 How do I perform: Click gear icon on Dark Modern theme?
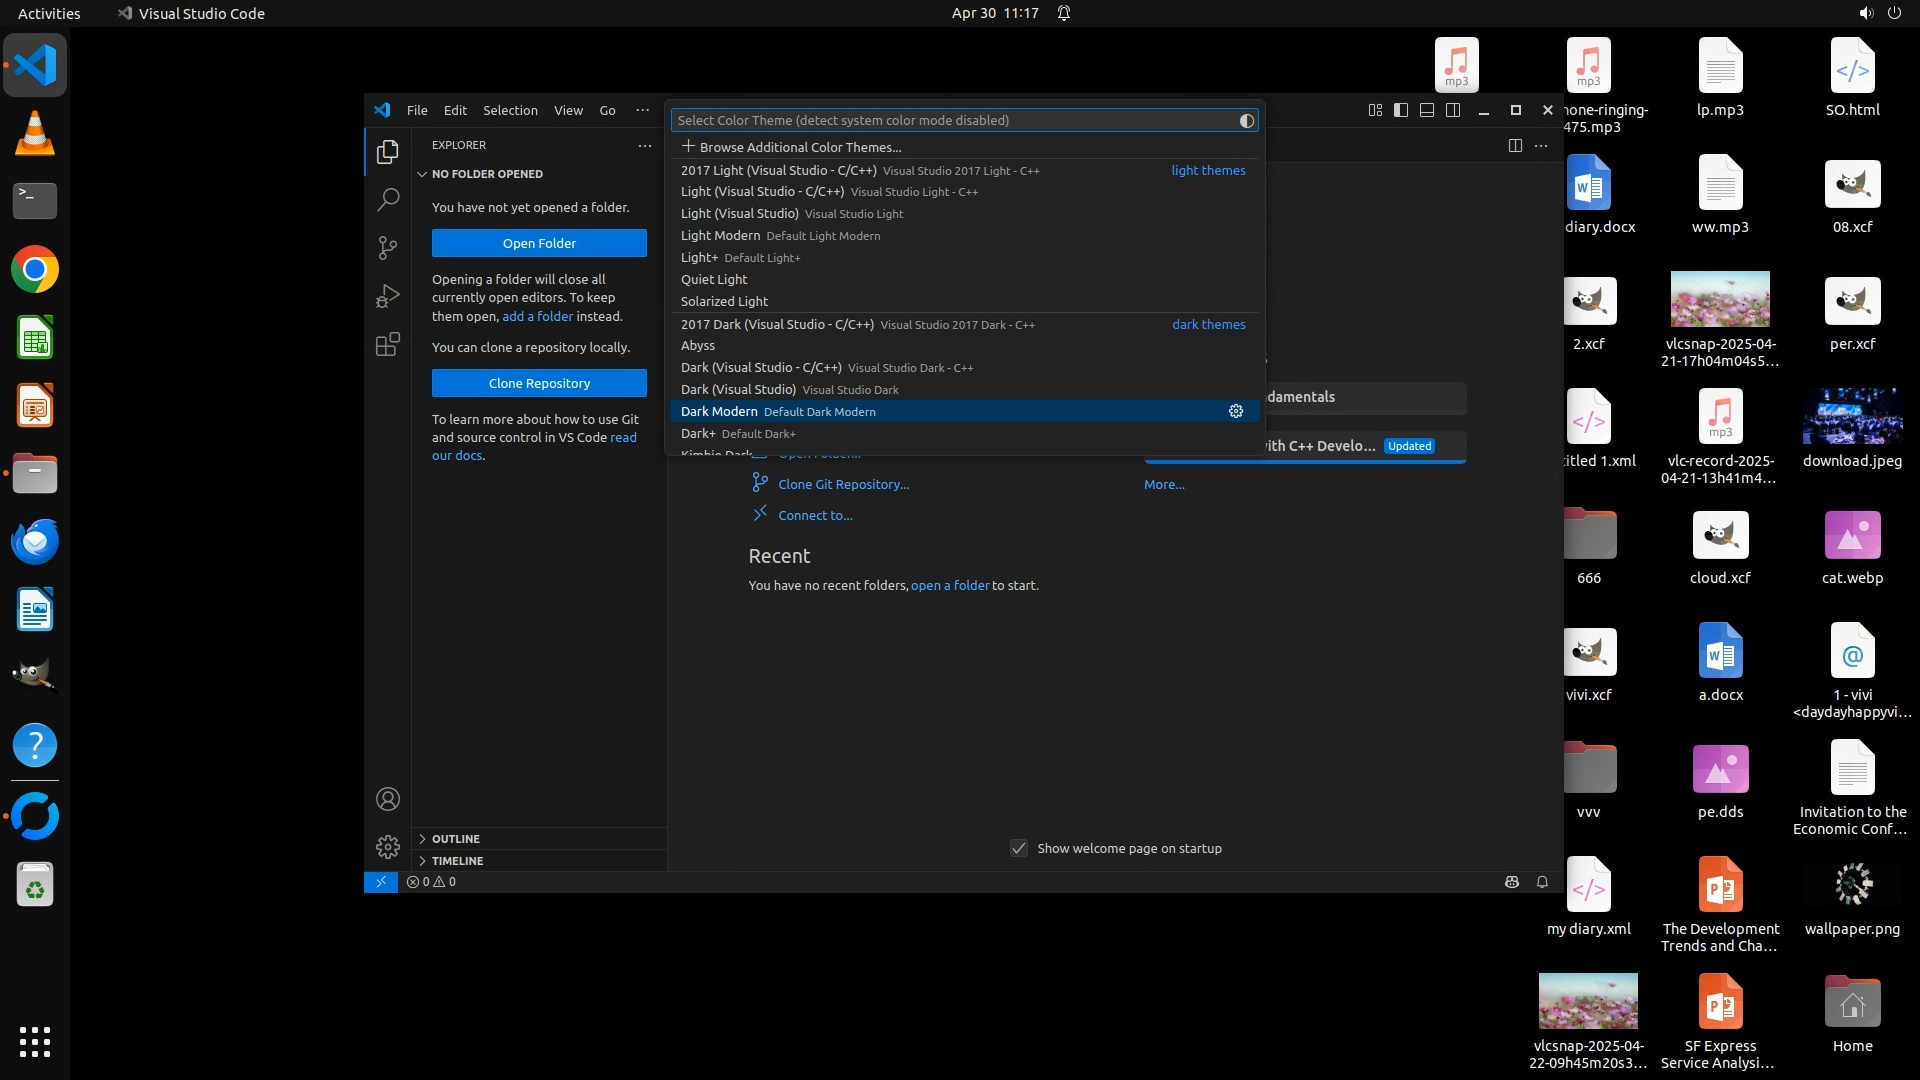1236,411
